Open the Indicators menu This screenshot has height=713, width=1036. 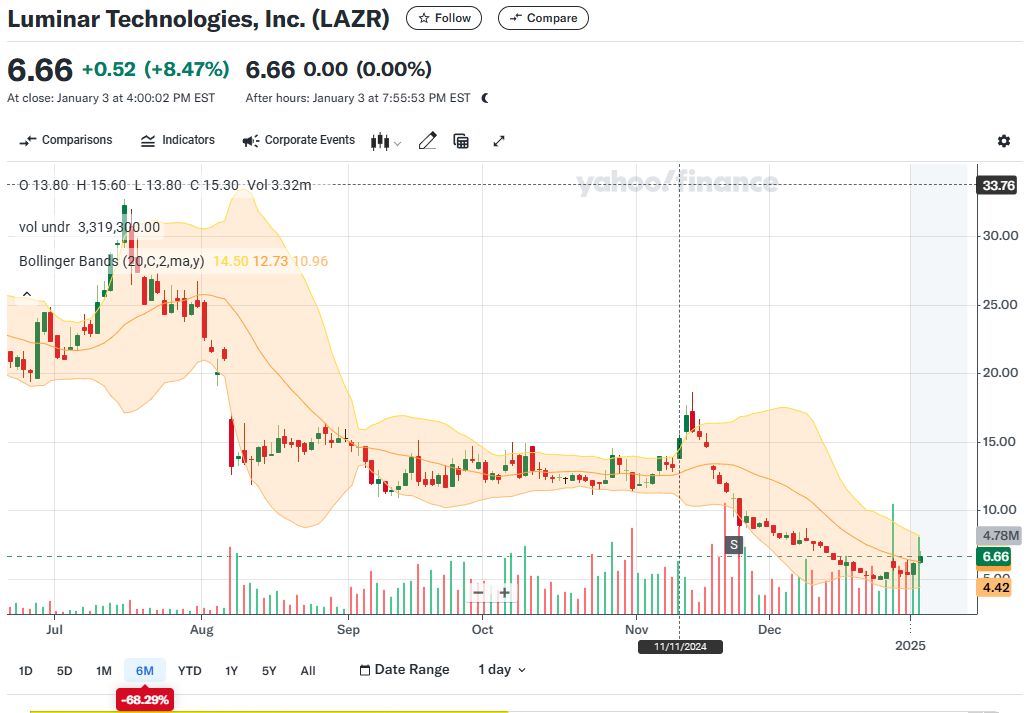click(x=178, y=140)
